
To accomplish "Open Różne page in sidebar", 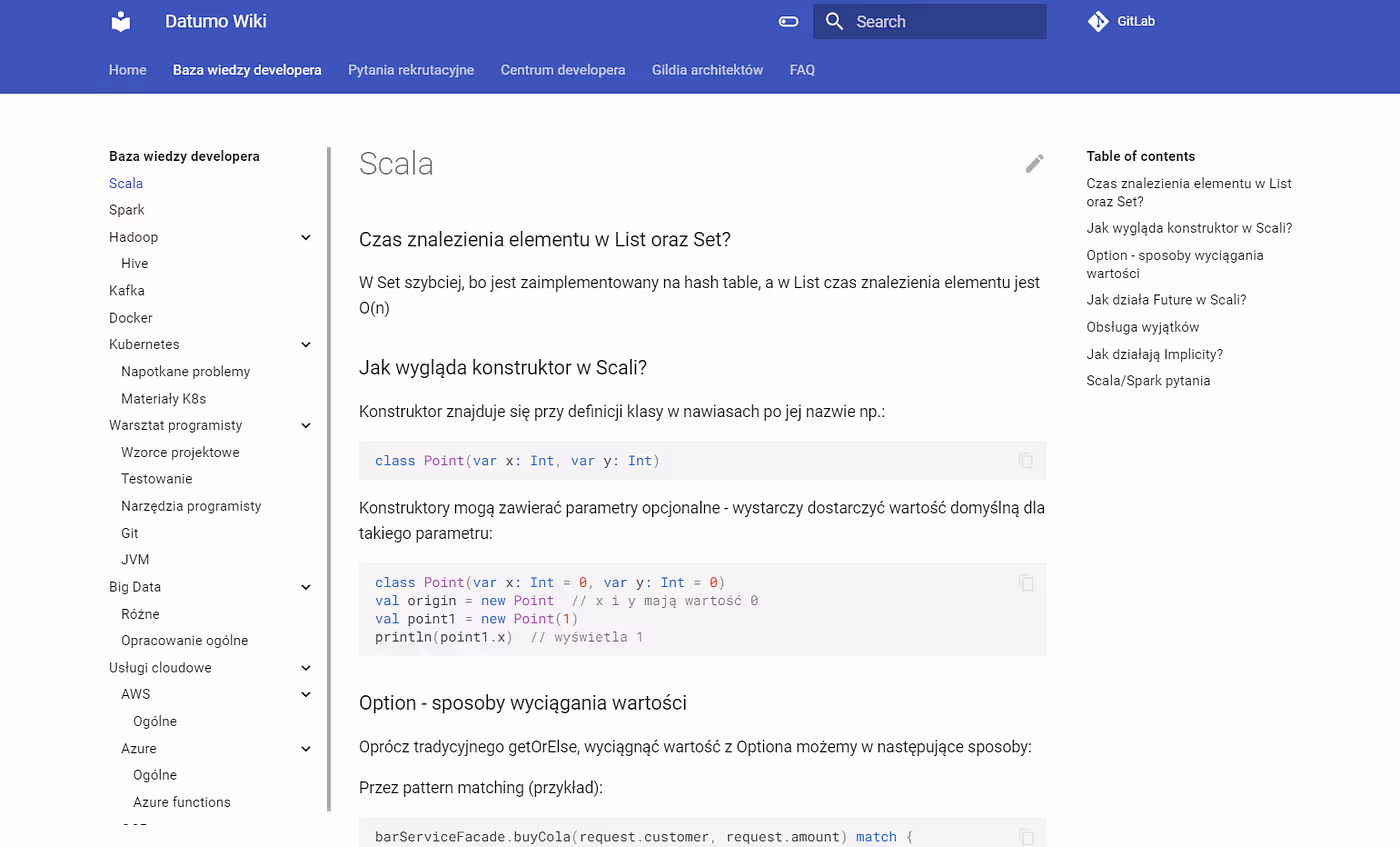I will click(x=140, y=614).
